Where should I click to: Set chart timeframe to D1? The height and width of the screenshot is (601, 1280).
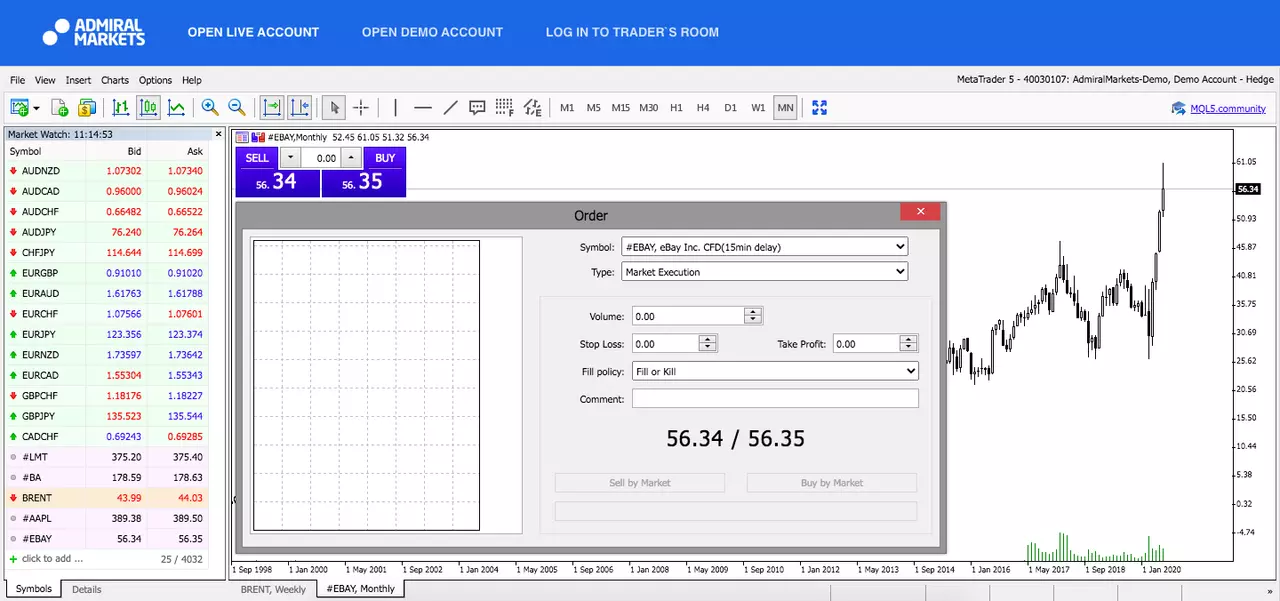pos(731,108)
